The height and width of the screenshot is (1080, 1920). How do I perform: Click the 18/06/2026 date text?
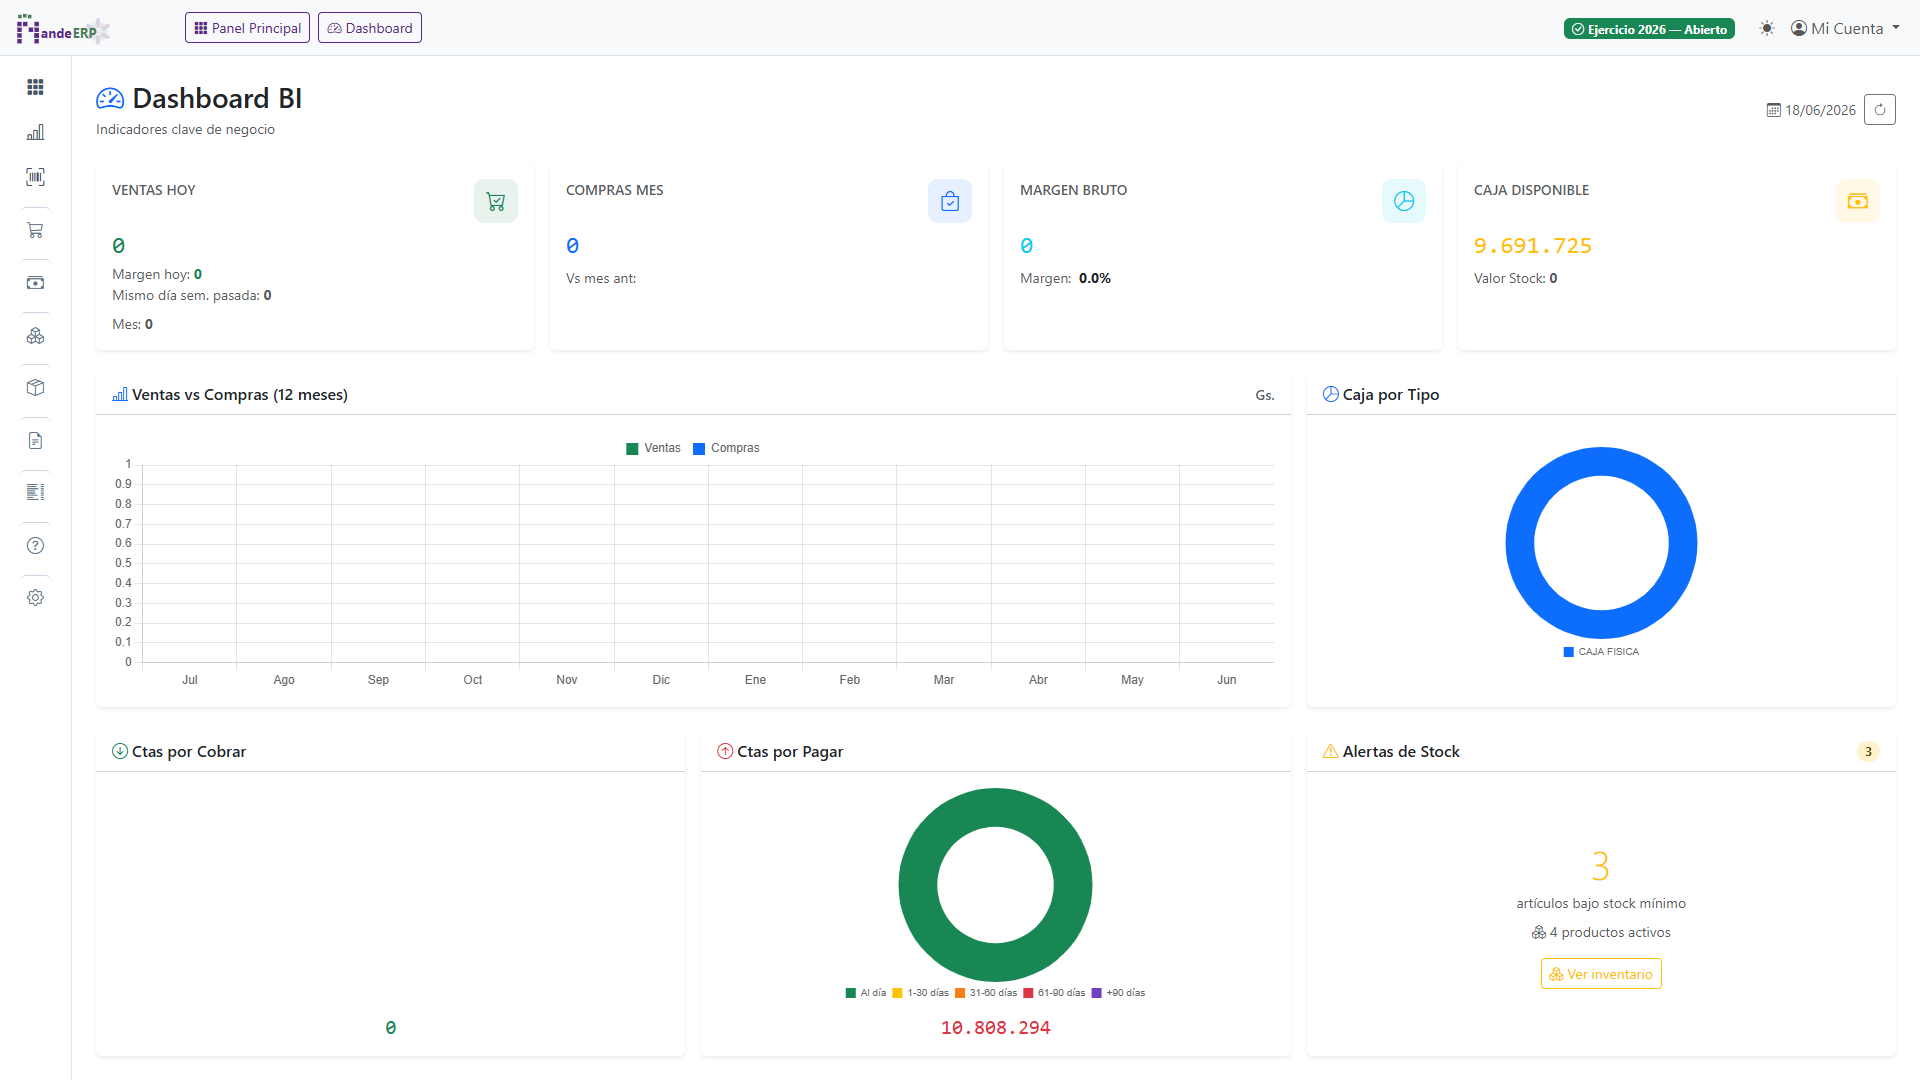pyautogui.click(x=1820, y=110)
